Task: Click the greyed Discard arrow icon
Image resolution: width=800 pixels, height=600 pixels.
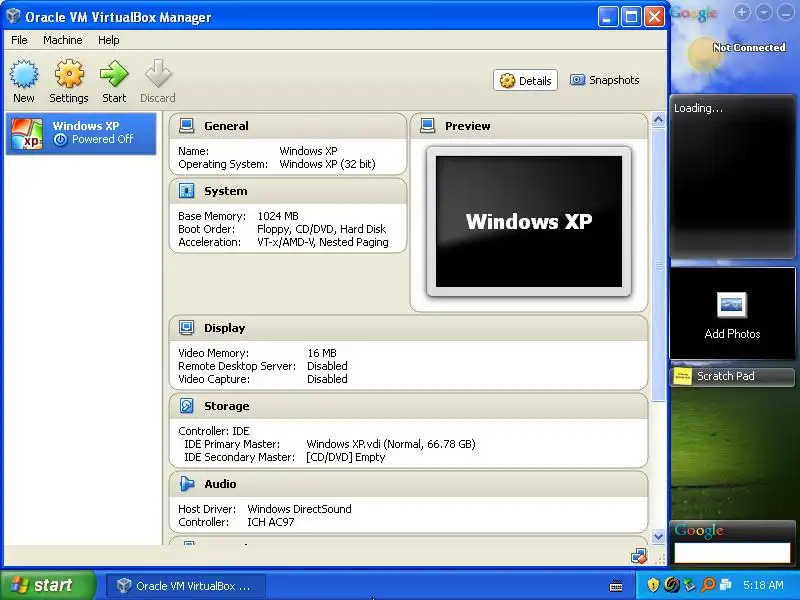Action: (x=158, y=73)
